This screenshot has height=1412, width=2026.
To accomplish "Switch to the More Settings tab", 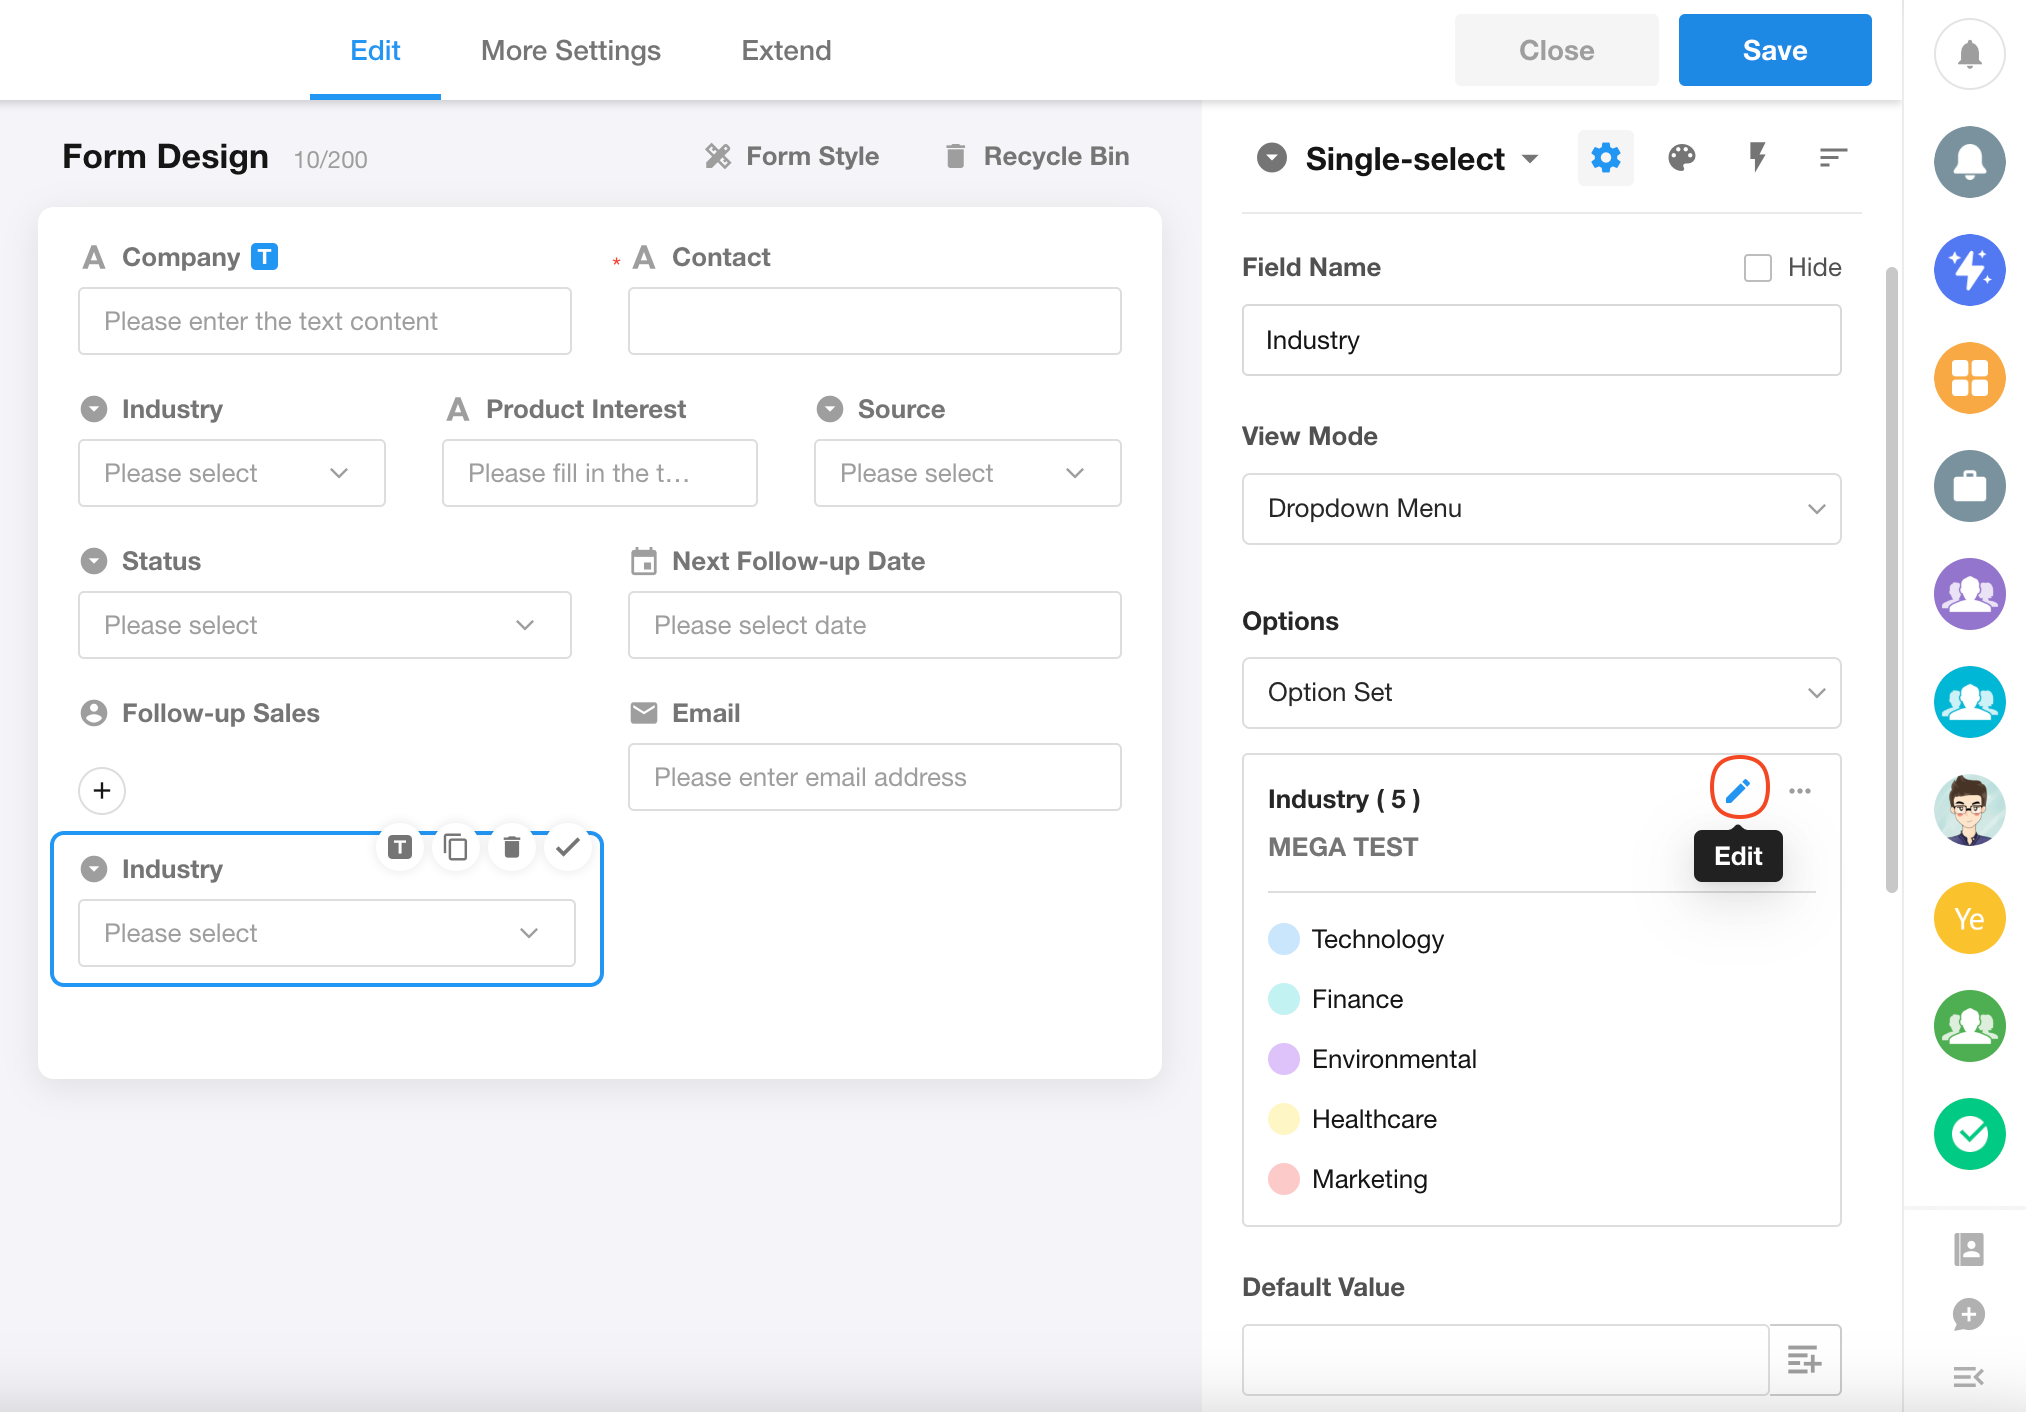I will (570, 50).
